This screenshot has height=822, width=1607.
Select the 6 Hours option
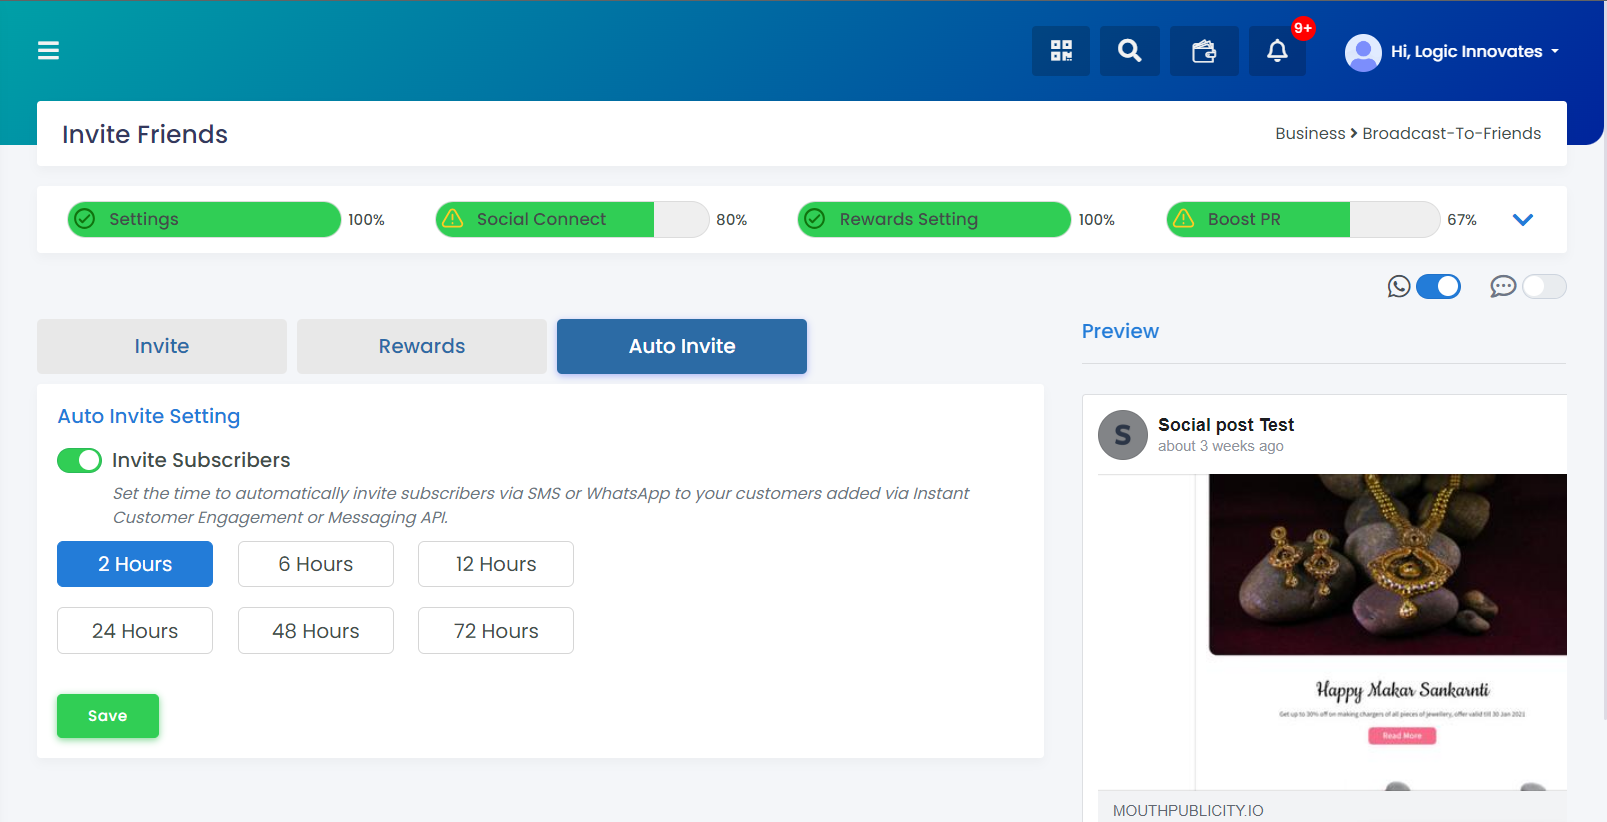316,564
